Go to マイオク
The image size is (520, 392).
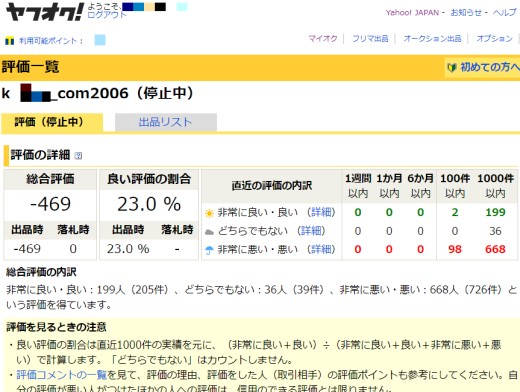tap(323, 39)
